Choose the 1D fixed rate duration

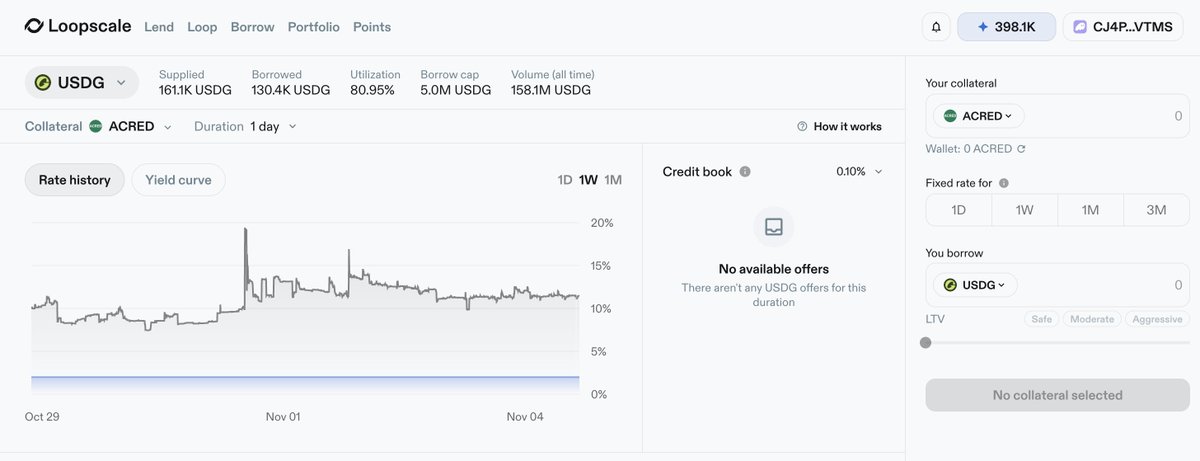(x=958, y=210)
